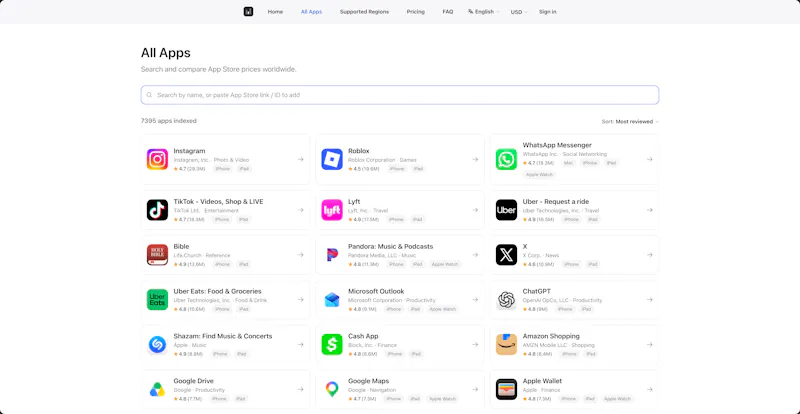This screenshot has height=414, width=800.
Task: Click the 'Google · Navigation' text
Action: point(372,390)
